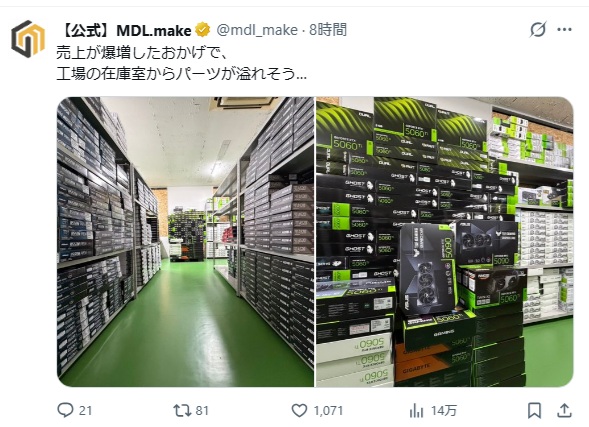Open right photo of 5060 GPU boxes
Image resolution: width=589 pixels, height=427 pixels.
[445, 242]
